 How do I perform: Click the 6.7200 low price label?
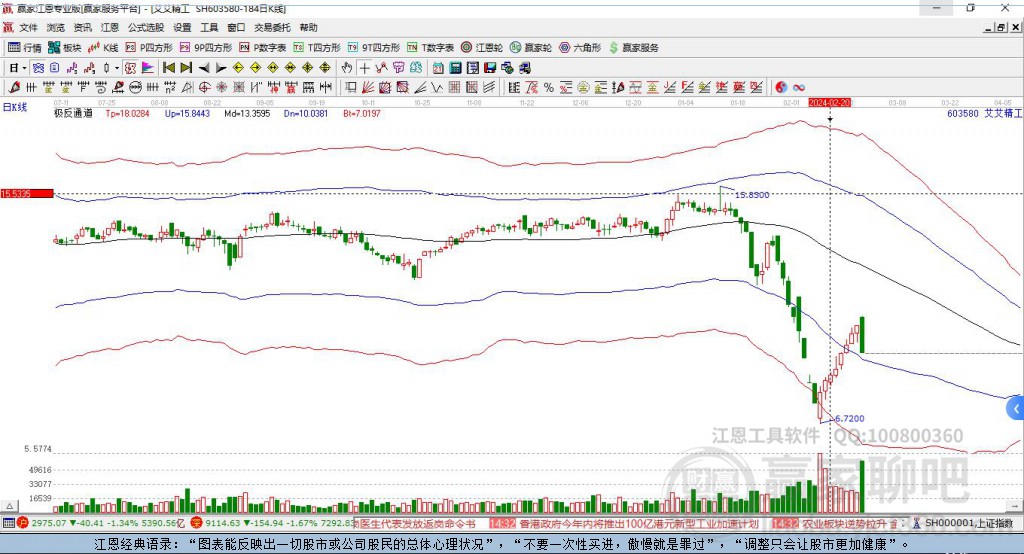pyautogui.click(x=850, y=419)
